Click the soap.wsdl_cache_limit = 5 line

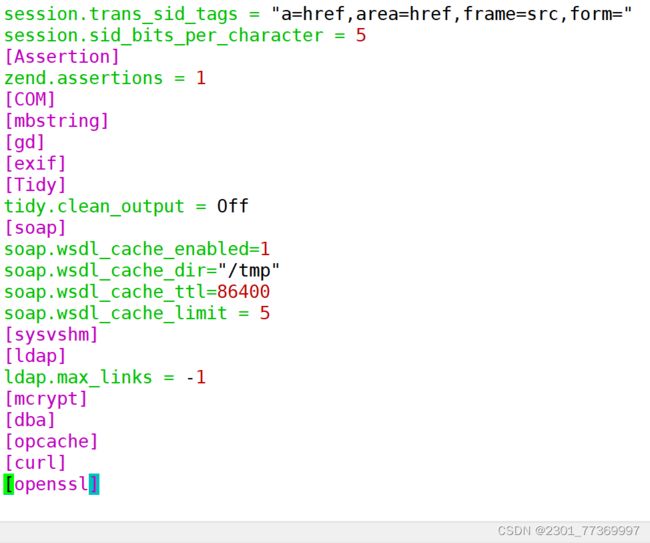pos(137,313)
